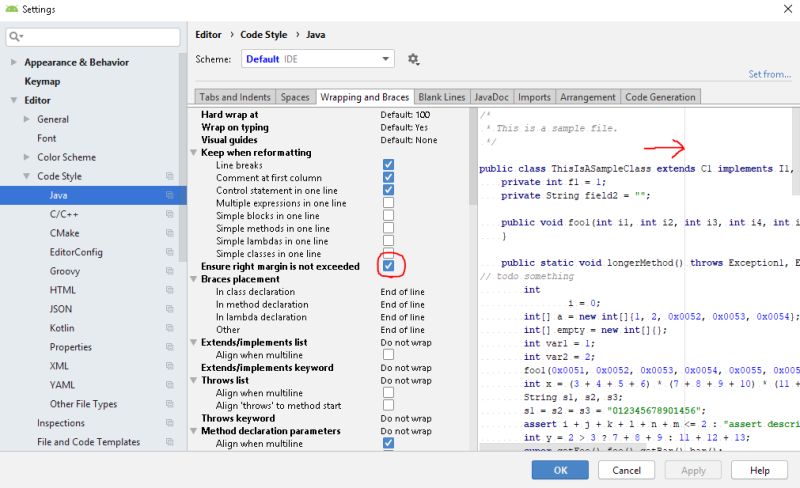
Task: Click the OK button
Action: [x=560, y=470]
